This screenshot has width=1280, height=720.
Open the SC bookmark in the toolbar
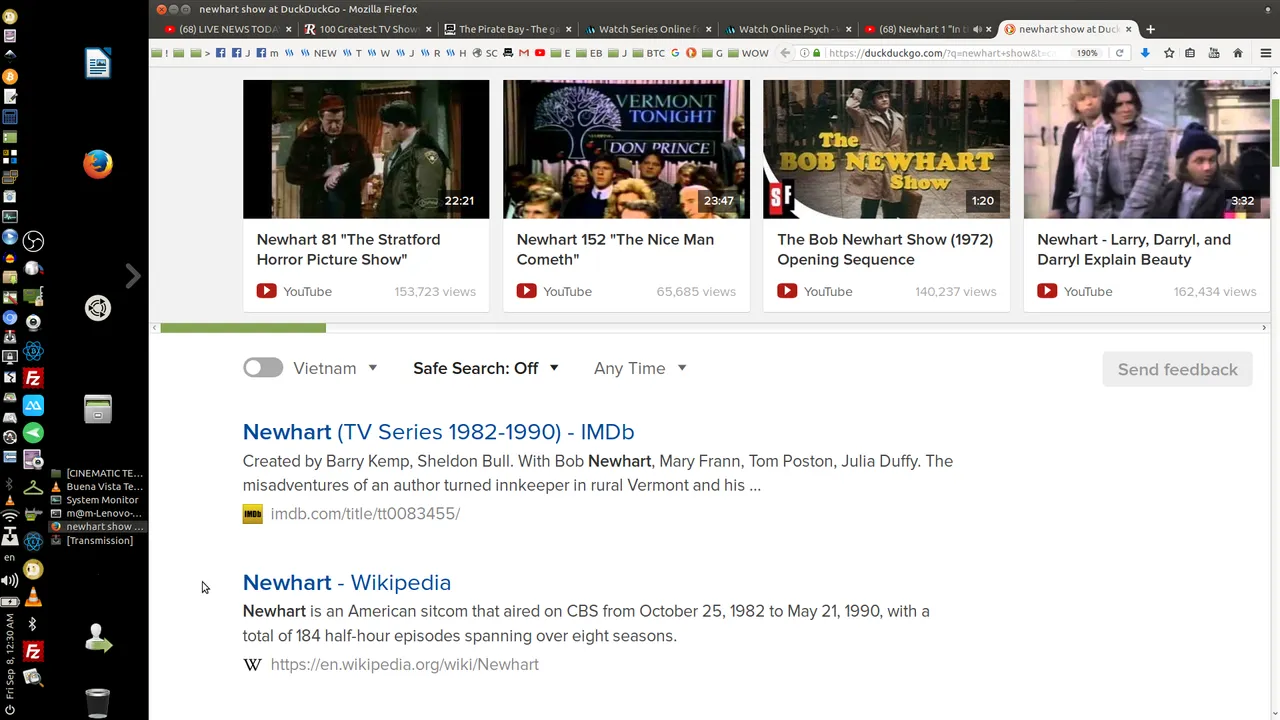pos(486,53)
